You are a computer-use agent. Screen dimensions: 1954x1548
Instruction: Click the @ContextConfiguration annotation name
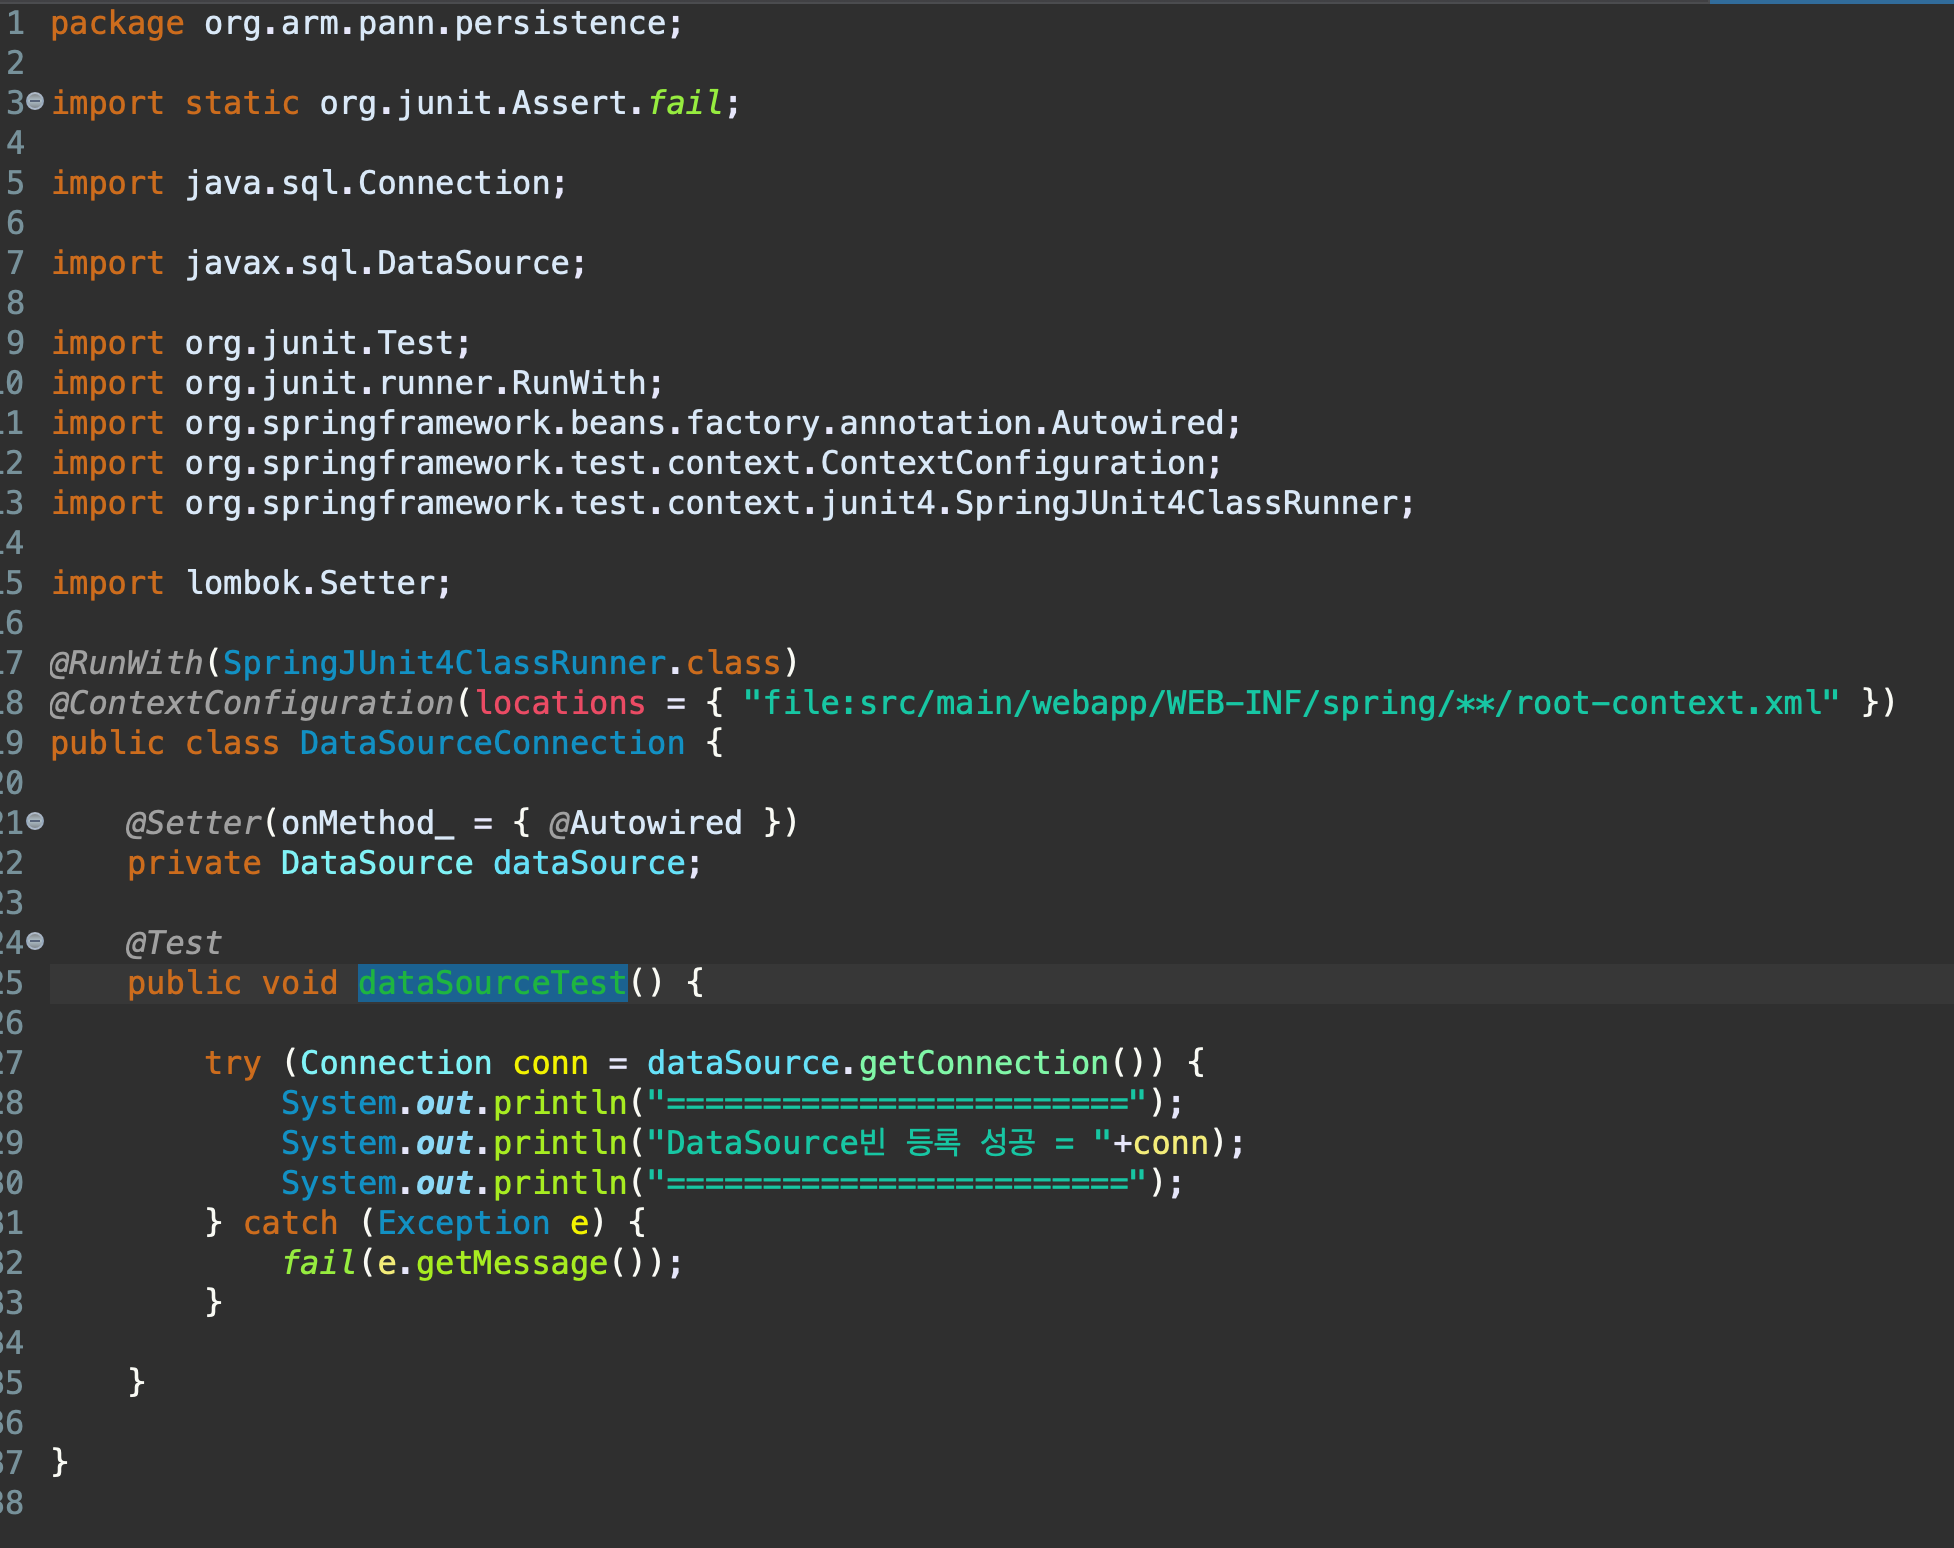(252, 703)
